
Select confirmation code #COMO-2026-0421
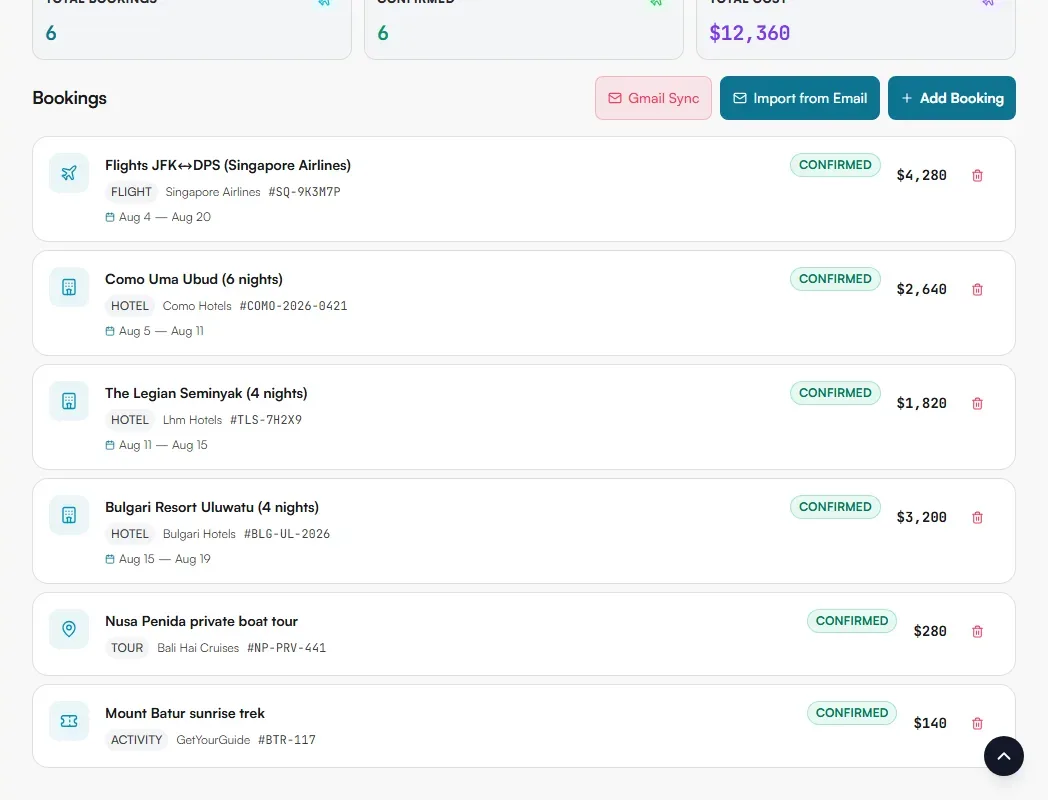click(293, 306)
